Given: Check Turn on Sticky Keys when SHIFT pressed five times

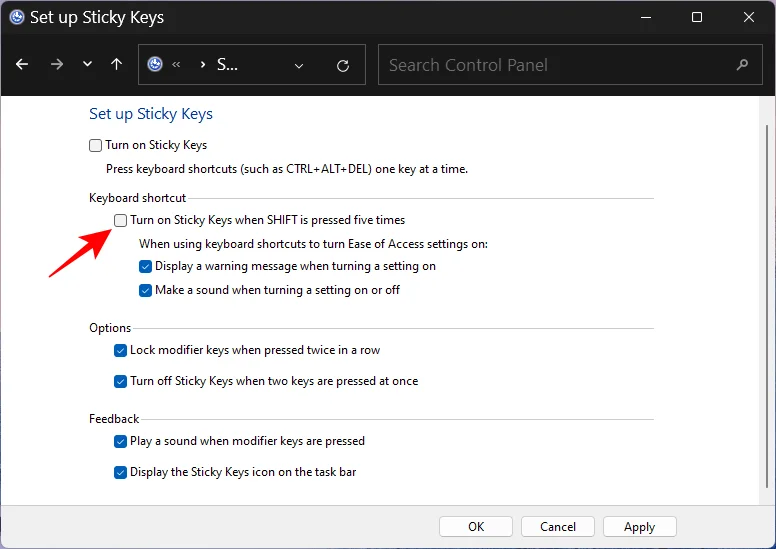Looking at the screenshot, I should tap(120, 220).
